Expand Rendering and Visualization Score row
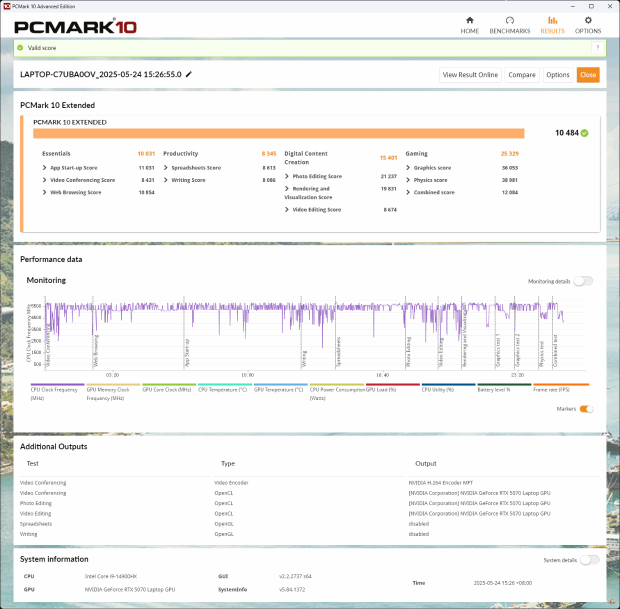The image size is (620, 609). pos(287,189)
